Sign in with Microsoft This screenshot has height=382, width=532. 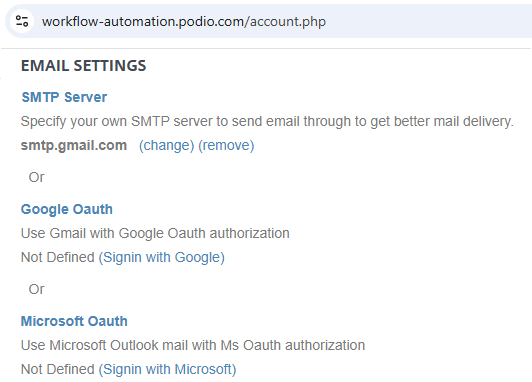click(167, 369)
